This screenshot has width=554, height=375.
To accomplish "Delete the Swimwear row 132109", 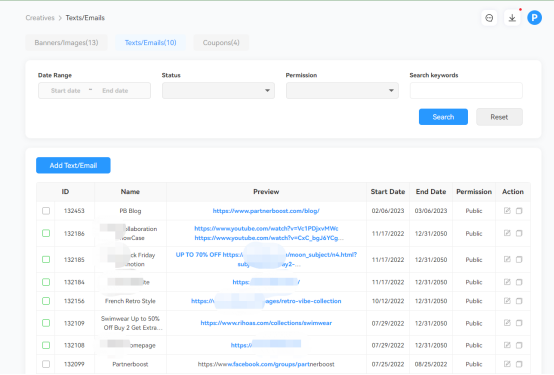I will (519, 323).
